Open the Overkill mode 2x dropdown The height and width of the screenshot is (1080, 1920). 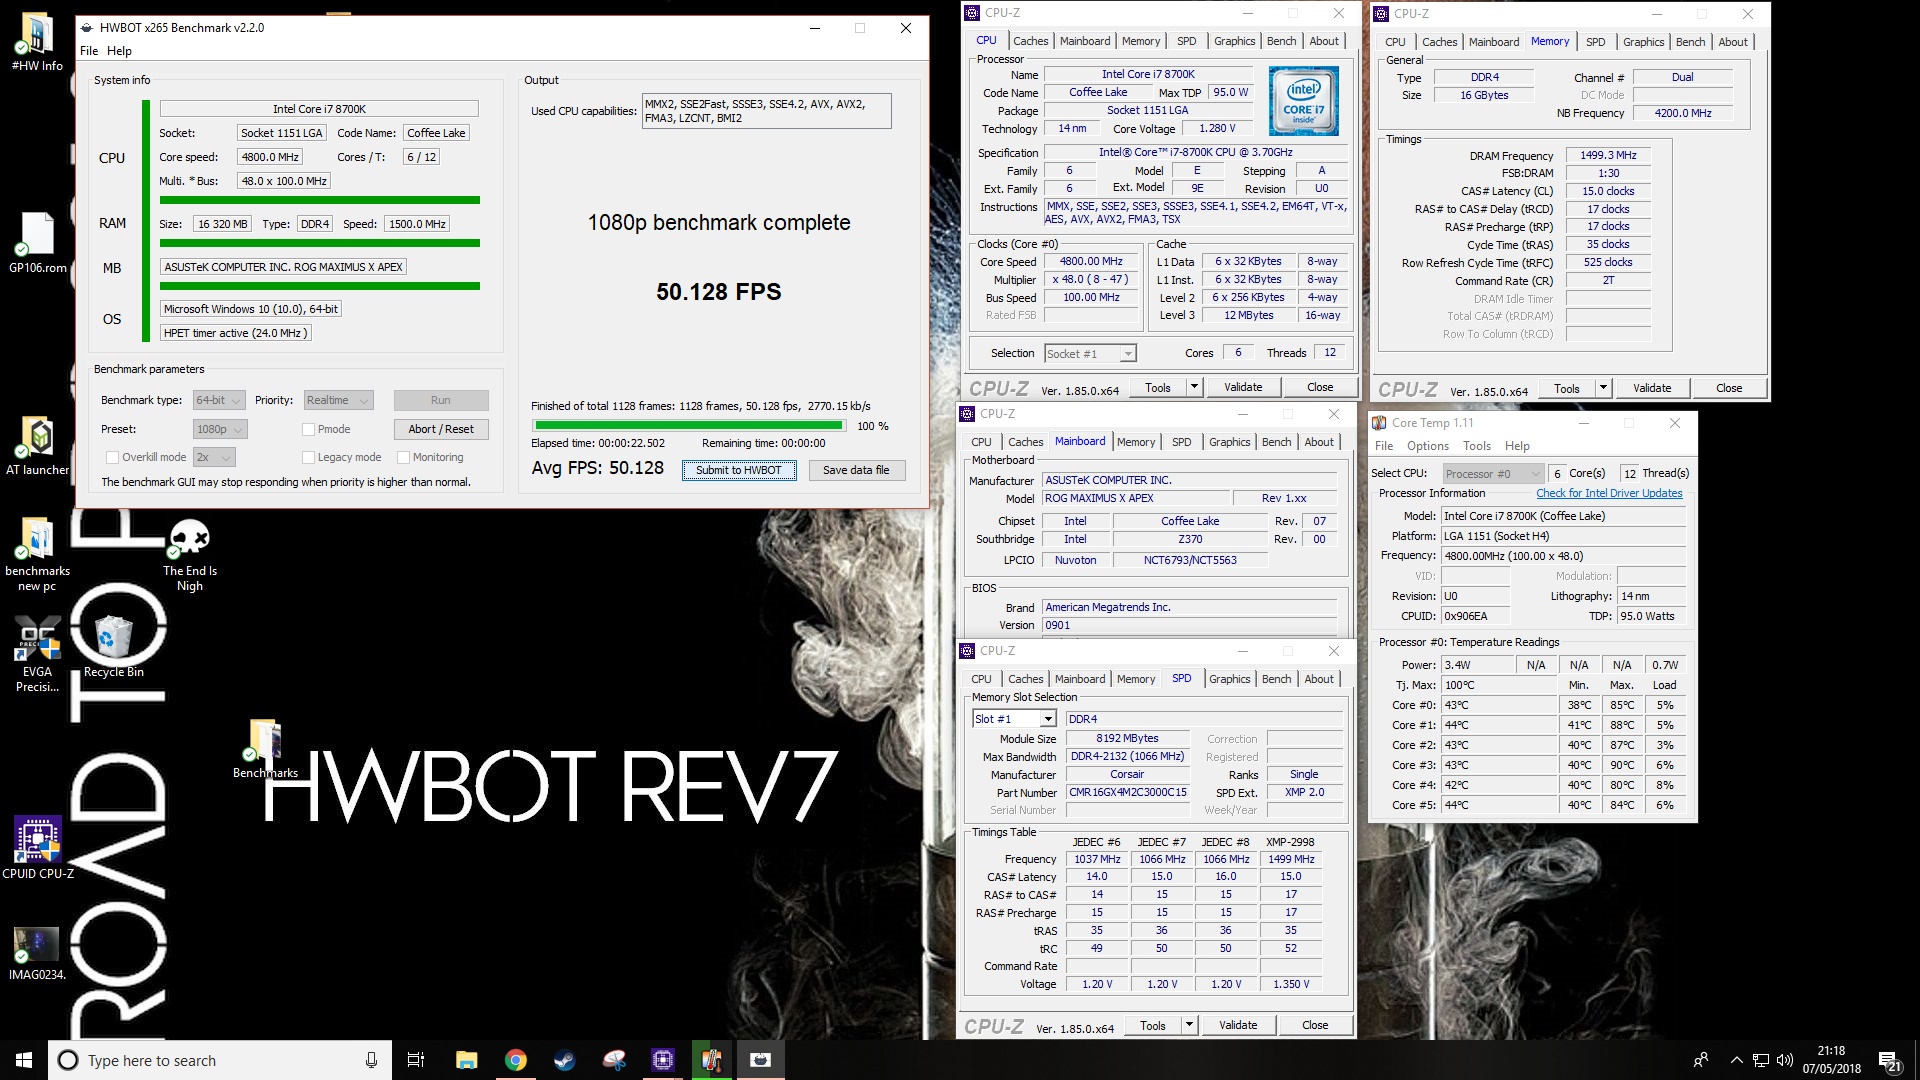(214, 457)
